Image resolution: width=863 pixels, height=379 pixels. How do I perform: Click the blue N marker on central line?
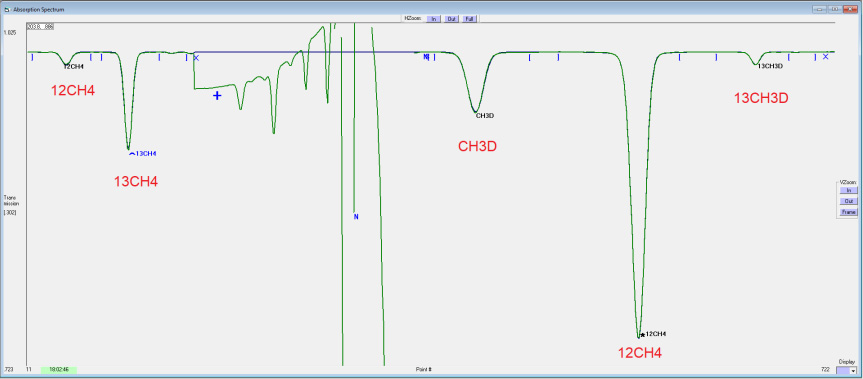point(356,217)
